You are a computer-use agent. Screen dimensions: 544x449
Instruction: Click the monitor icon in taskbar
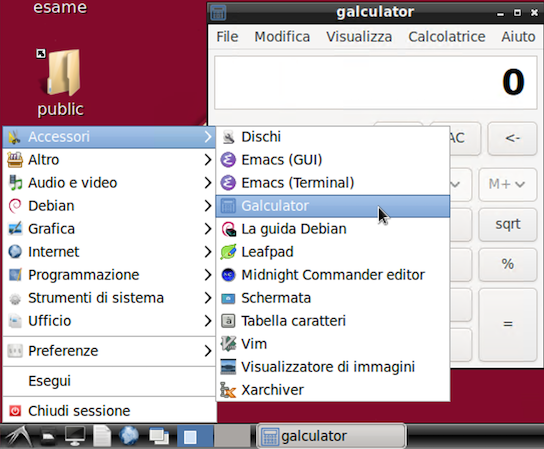(x=75, y=436)
